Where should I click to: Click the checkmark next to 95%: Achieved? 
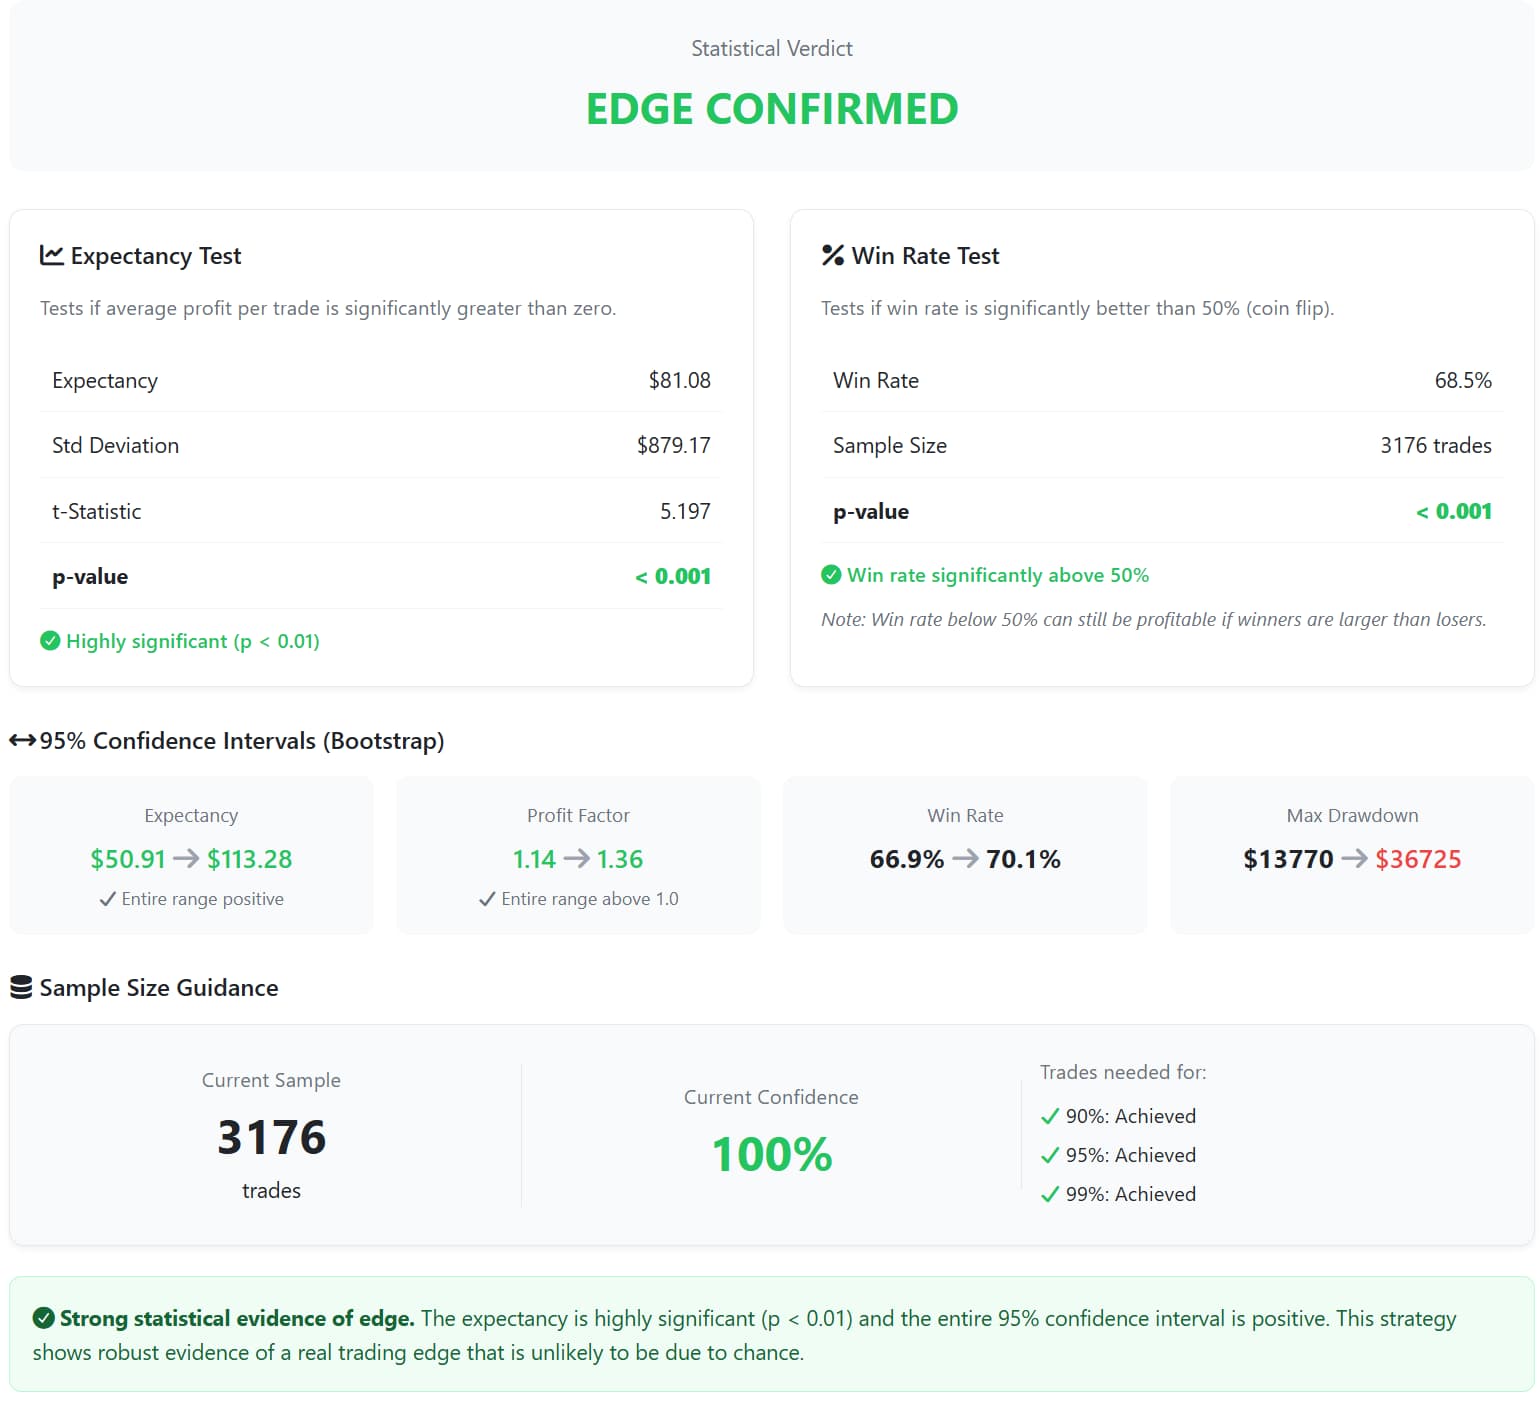tap(1049, 1155)
